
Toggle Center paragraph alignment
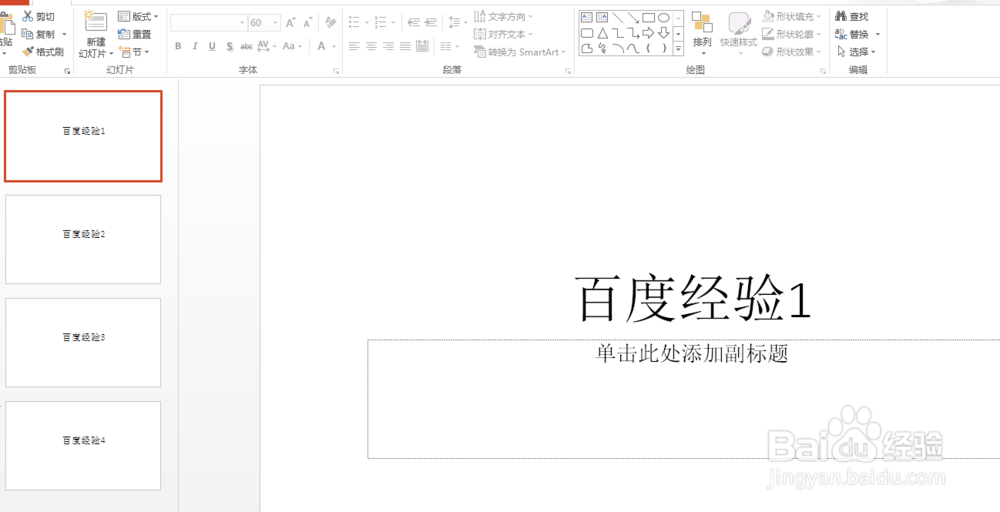371,46
